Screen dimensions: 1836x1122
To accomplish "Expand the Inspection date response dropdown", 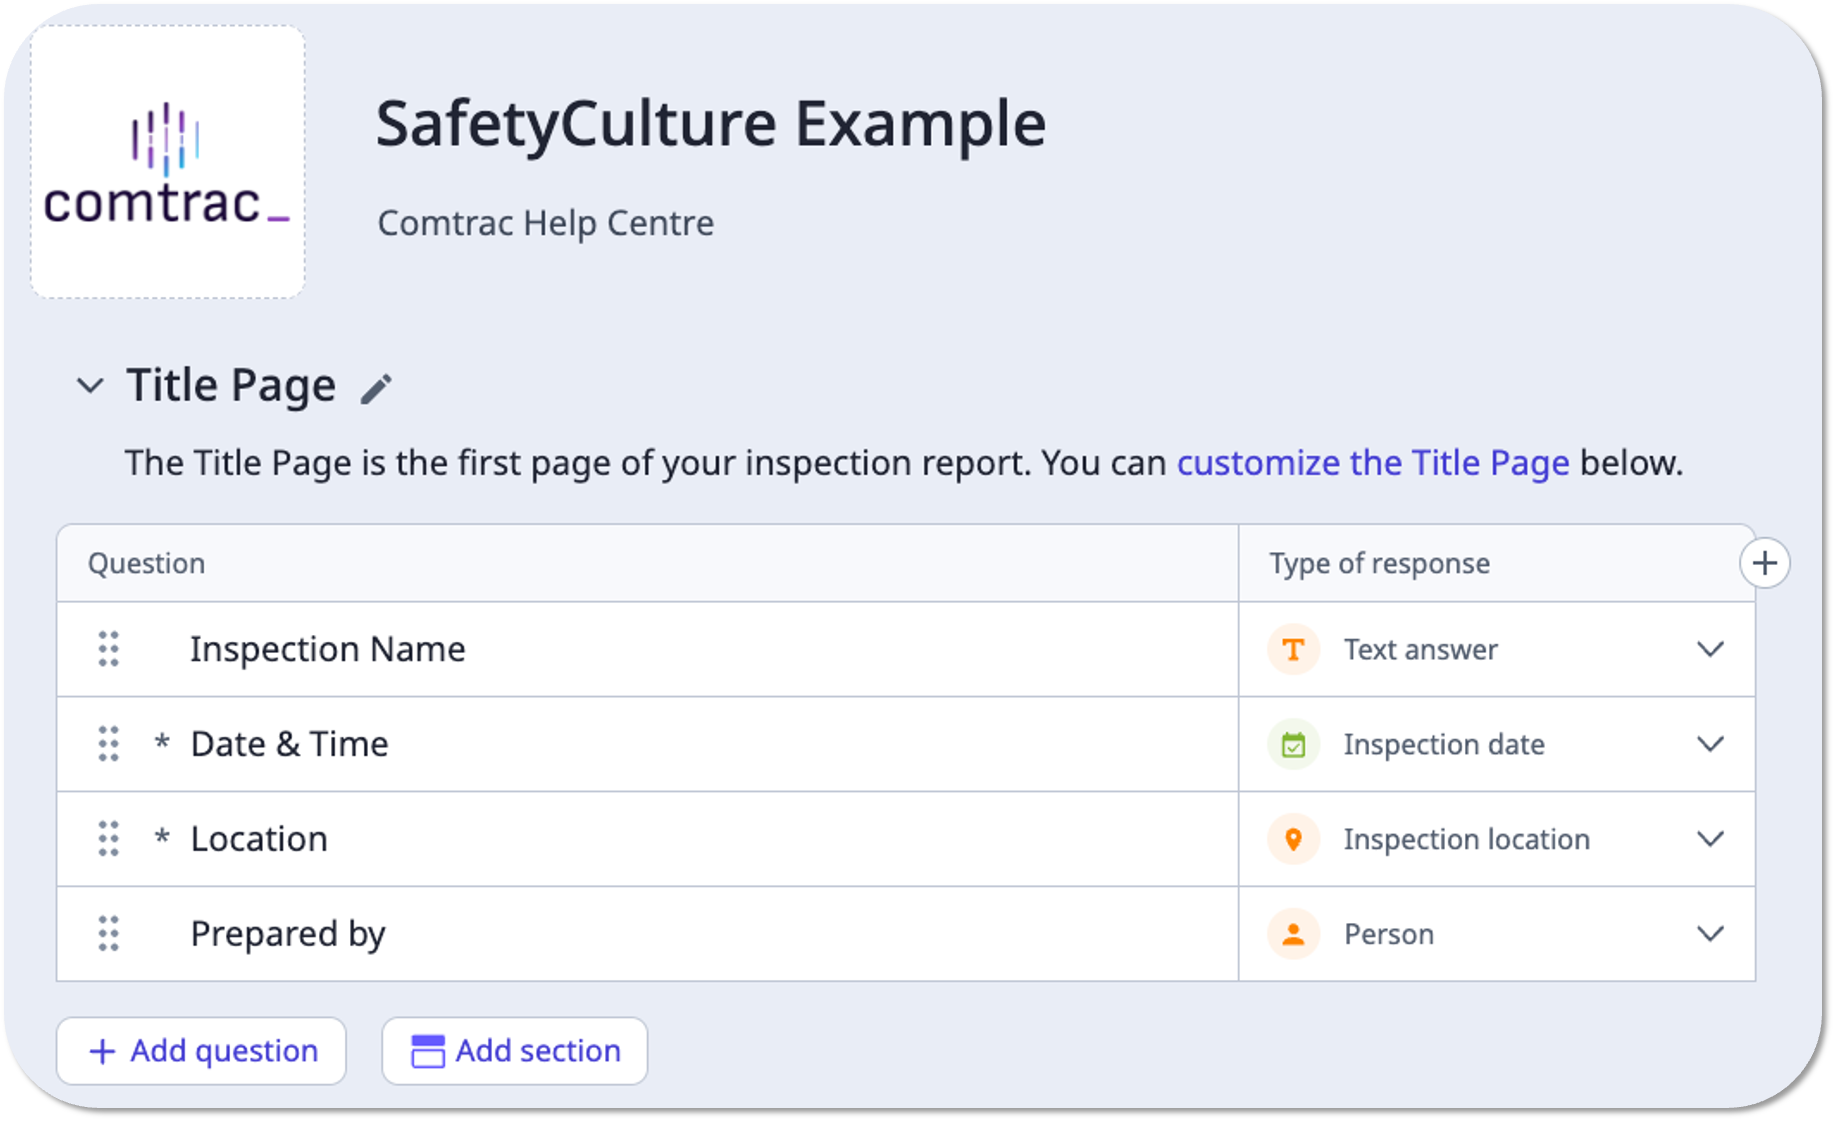I will pos(1710,744).
